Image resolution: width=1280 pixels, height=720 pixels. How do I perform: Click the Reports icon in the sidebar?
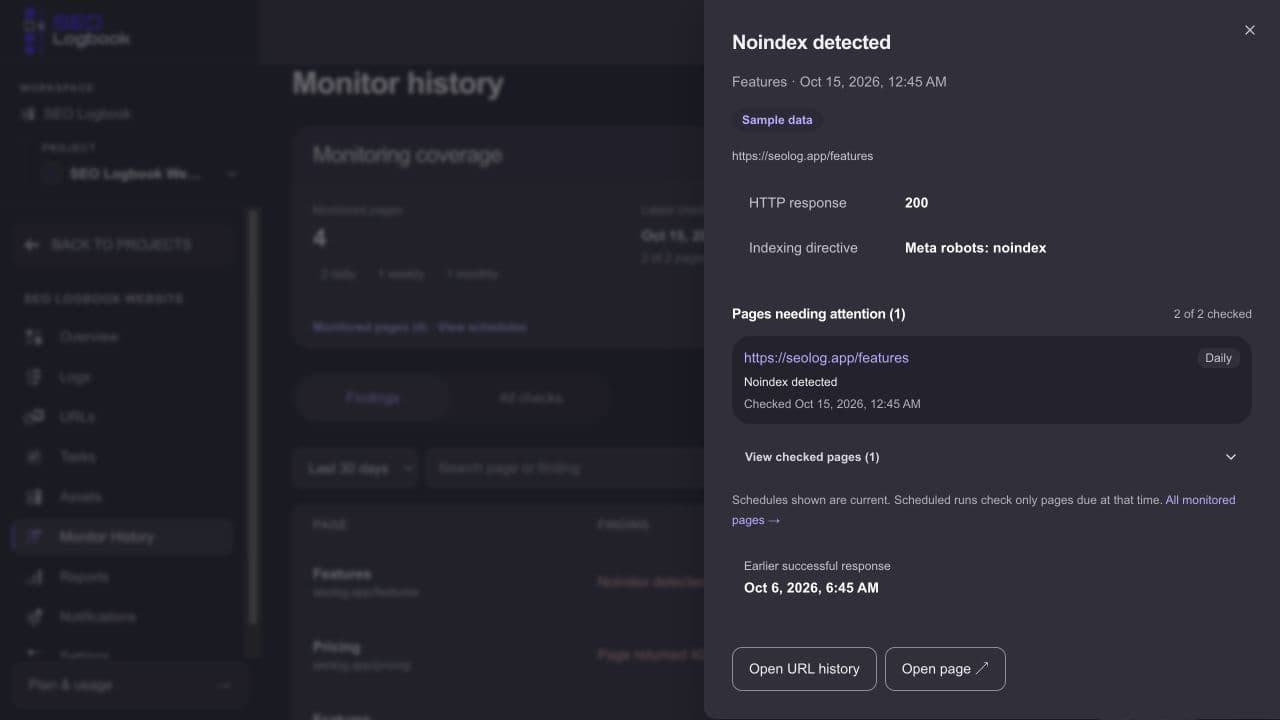(34, 577)
